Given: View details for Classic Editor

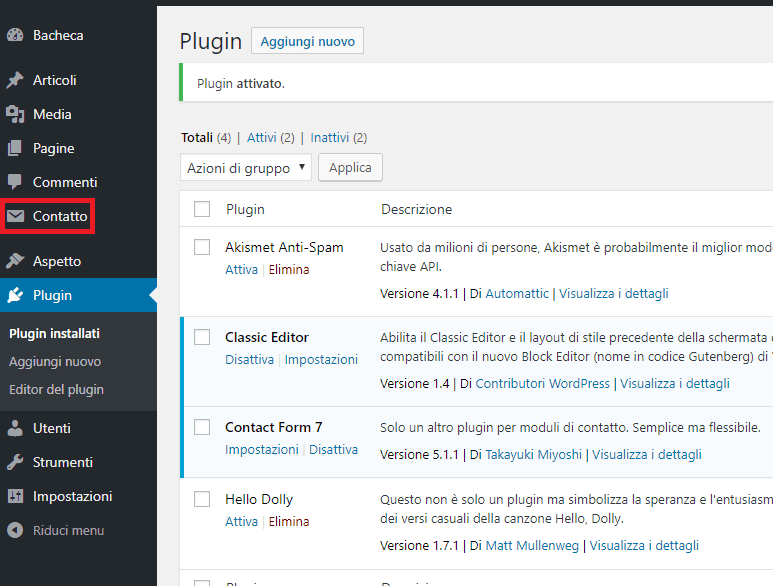Looking at the screenshot, I should point(674,383).
